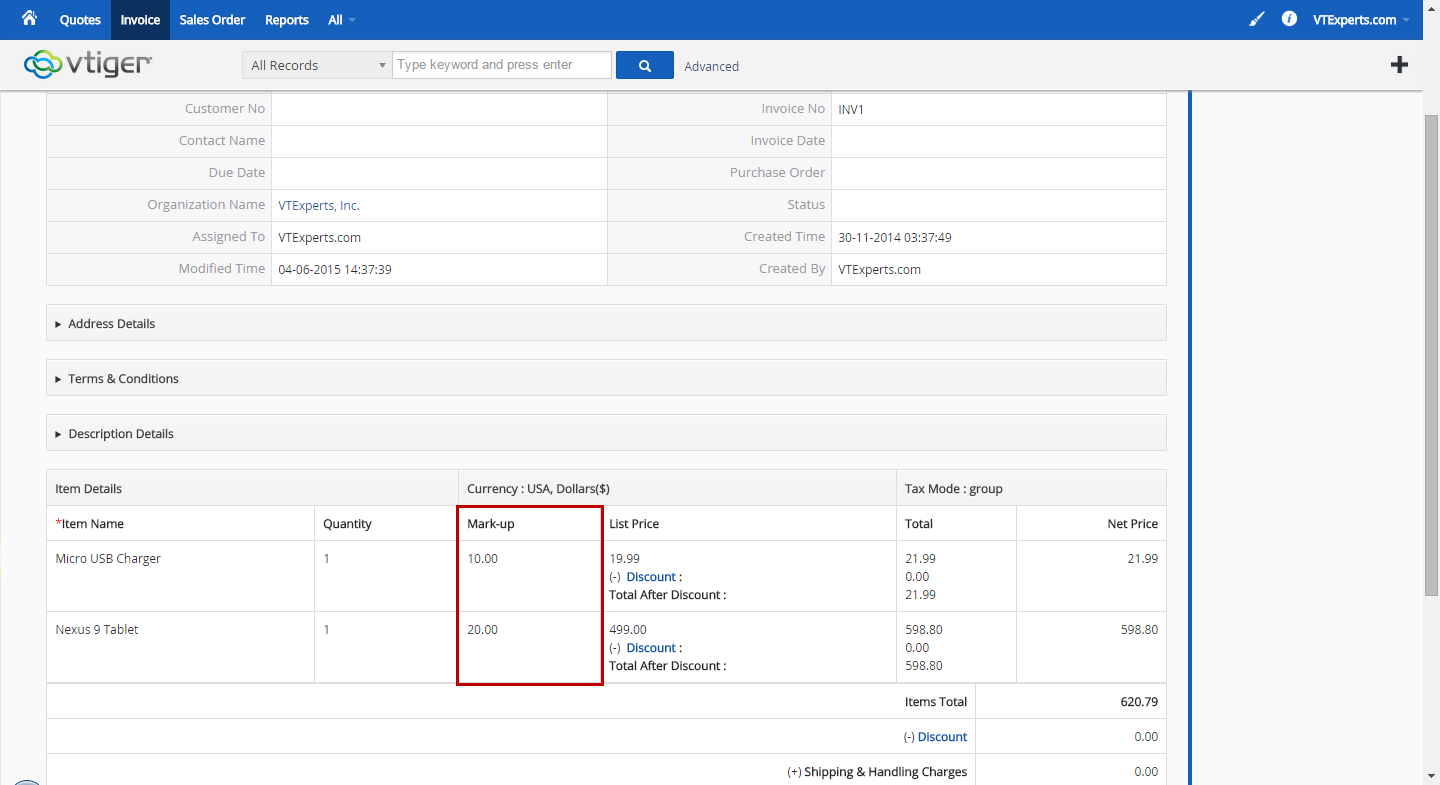Click net price 598.80 for Nexus tablet
Screen dimensions: 1440x785
click(1139, 630)
